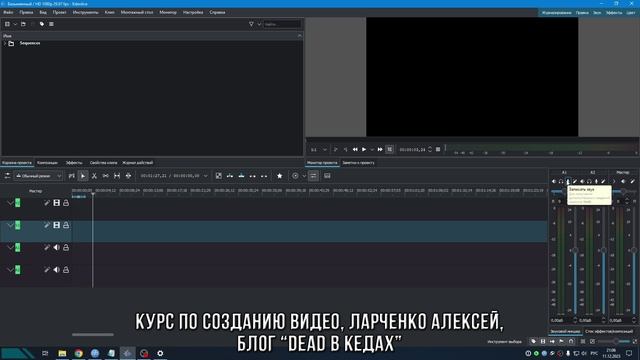This screenshot has height=360, width=640.
Task: Mute channel A1 in the audio mixer
Action: (x=554, y=181)
